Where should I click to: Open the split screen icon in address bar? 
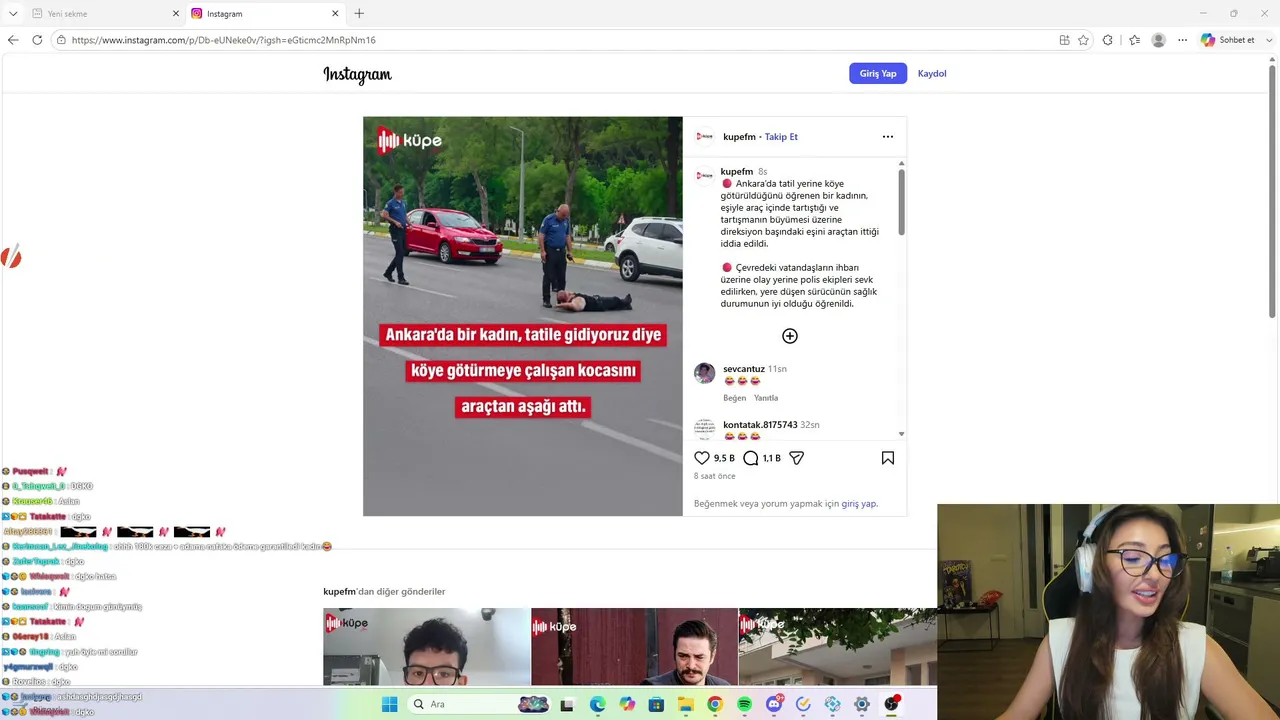[1064, 40]
